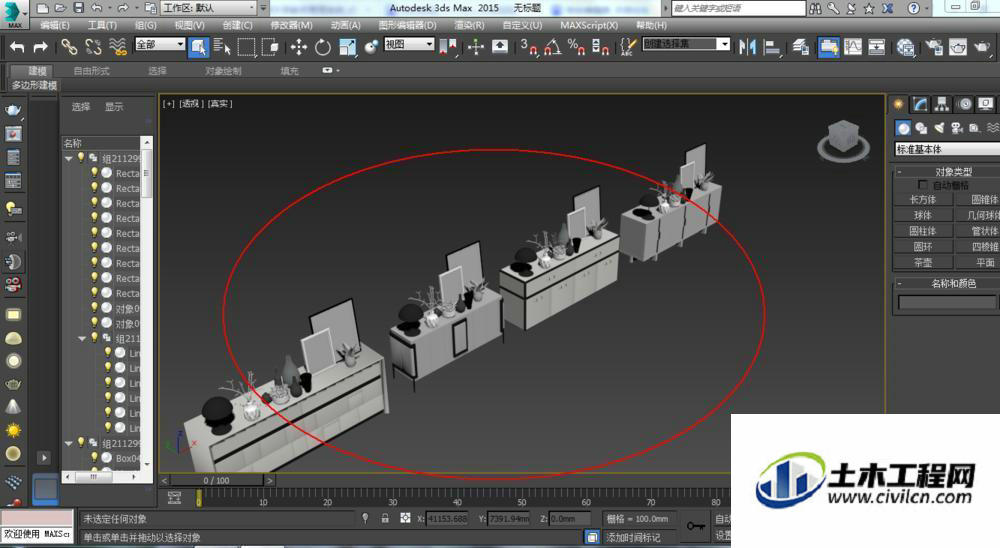This screenshot has width=1000, height=548.
Task: Click the Bind to Space Warp icon
Action: (x=118, y=47)
